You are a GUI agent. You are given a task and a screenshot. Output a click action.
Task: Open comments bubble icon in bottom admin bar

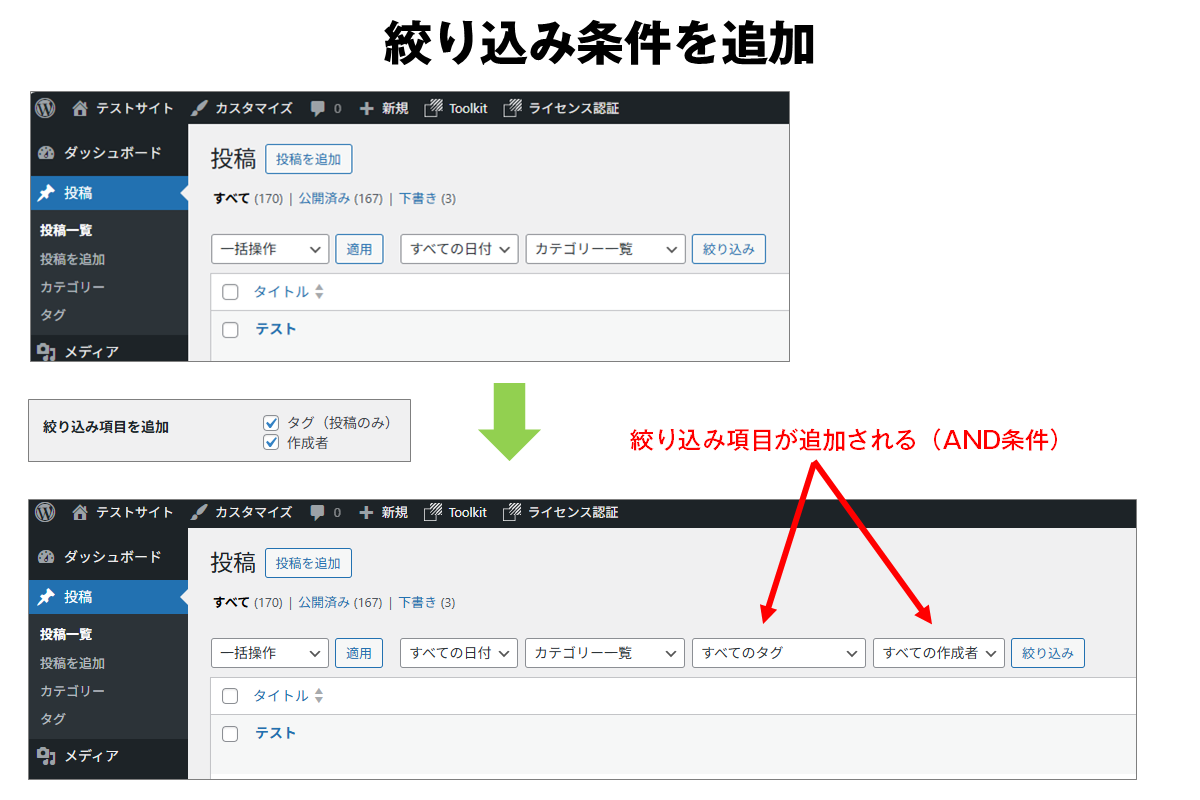(x=318, y=512)
